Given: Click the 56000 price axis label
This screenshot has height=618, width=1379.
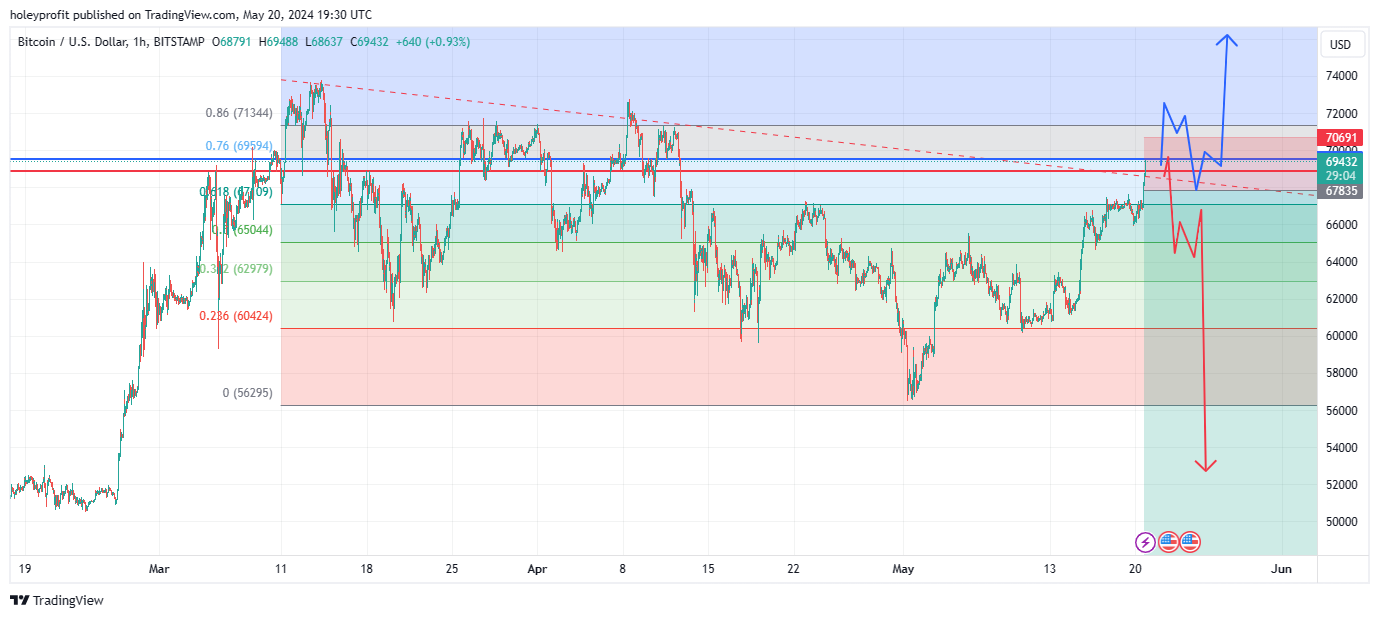Looking at the screenshot, I should point(1341,411).
